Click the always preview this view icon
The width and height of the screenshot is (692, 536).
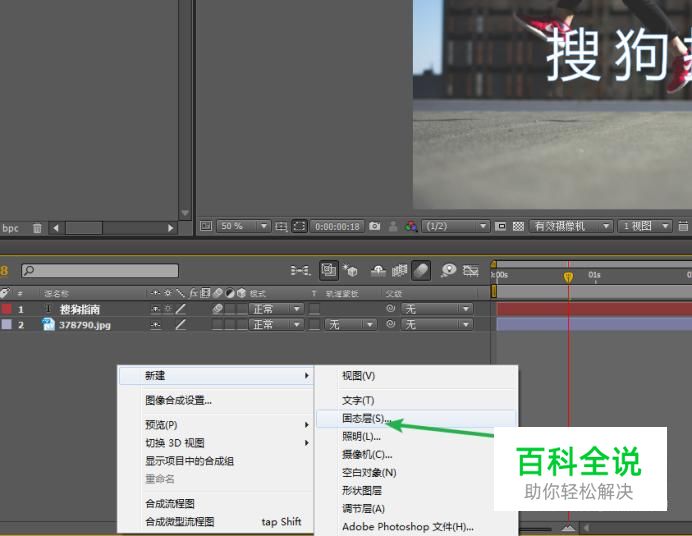tap(206, 226)
